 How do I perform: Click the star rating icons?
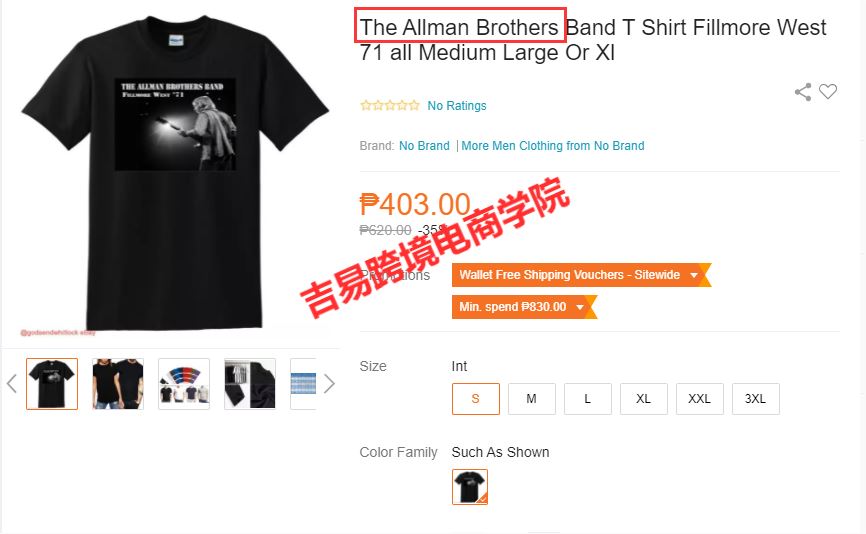pos(389,105)
